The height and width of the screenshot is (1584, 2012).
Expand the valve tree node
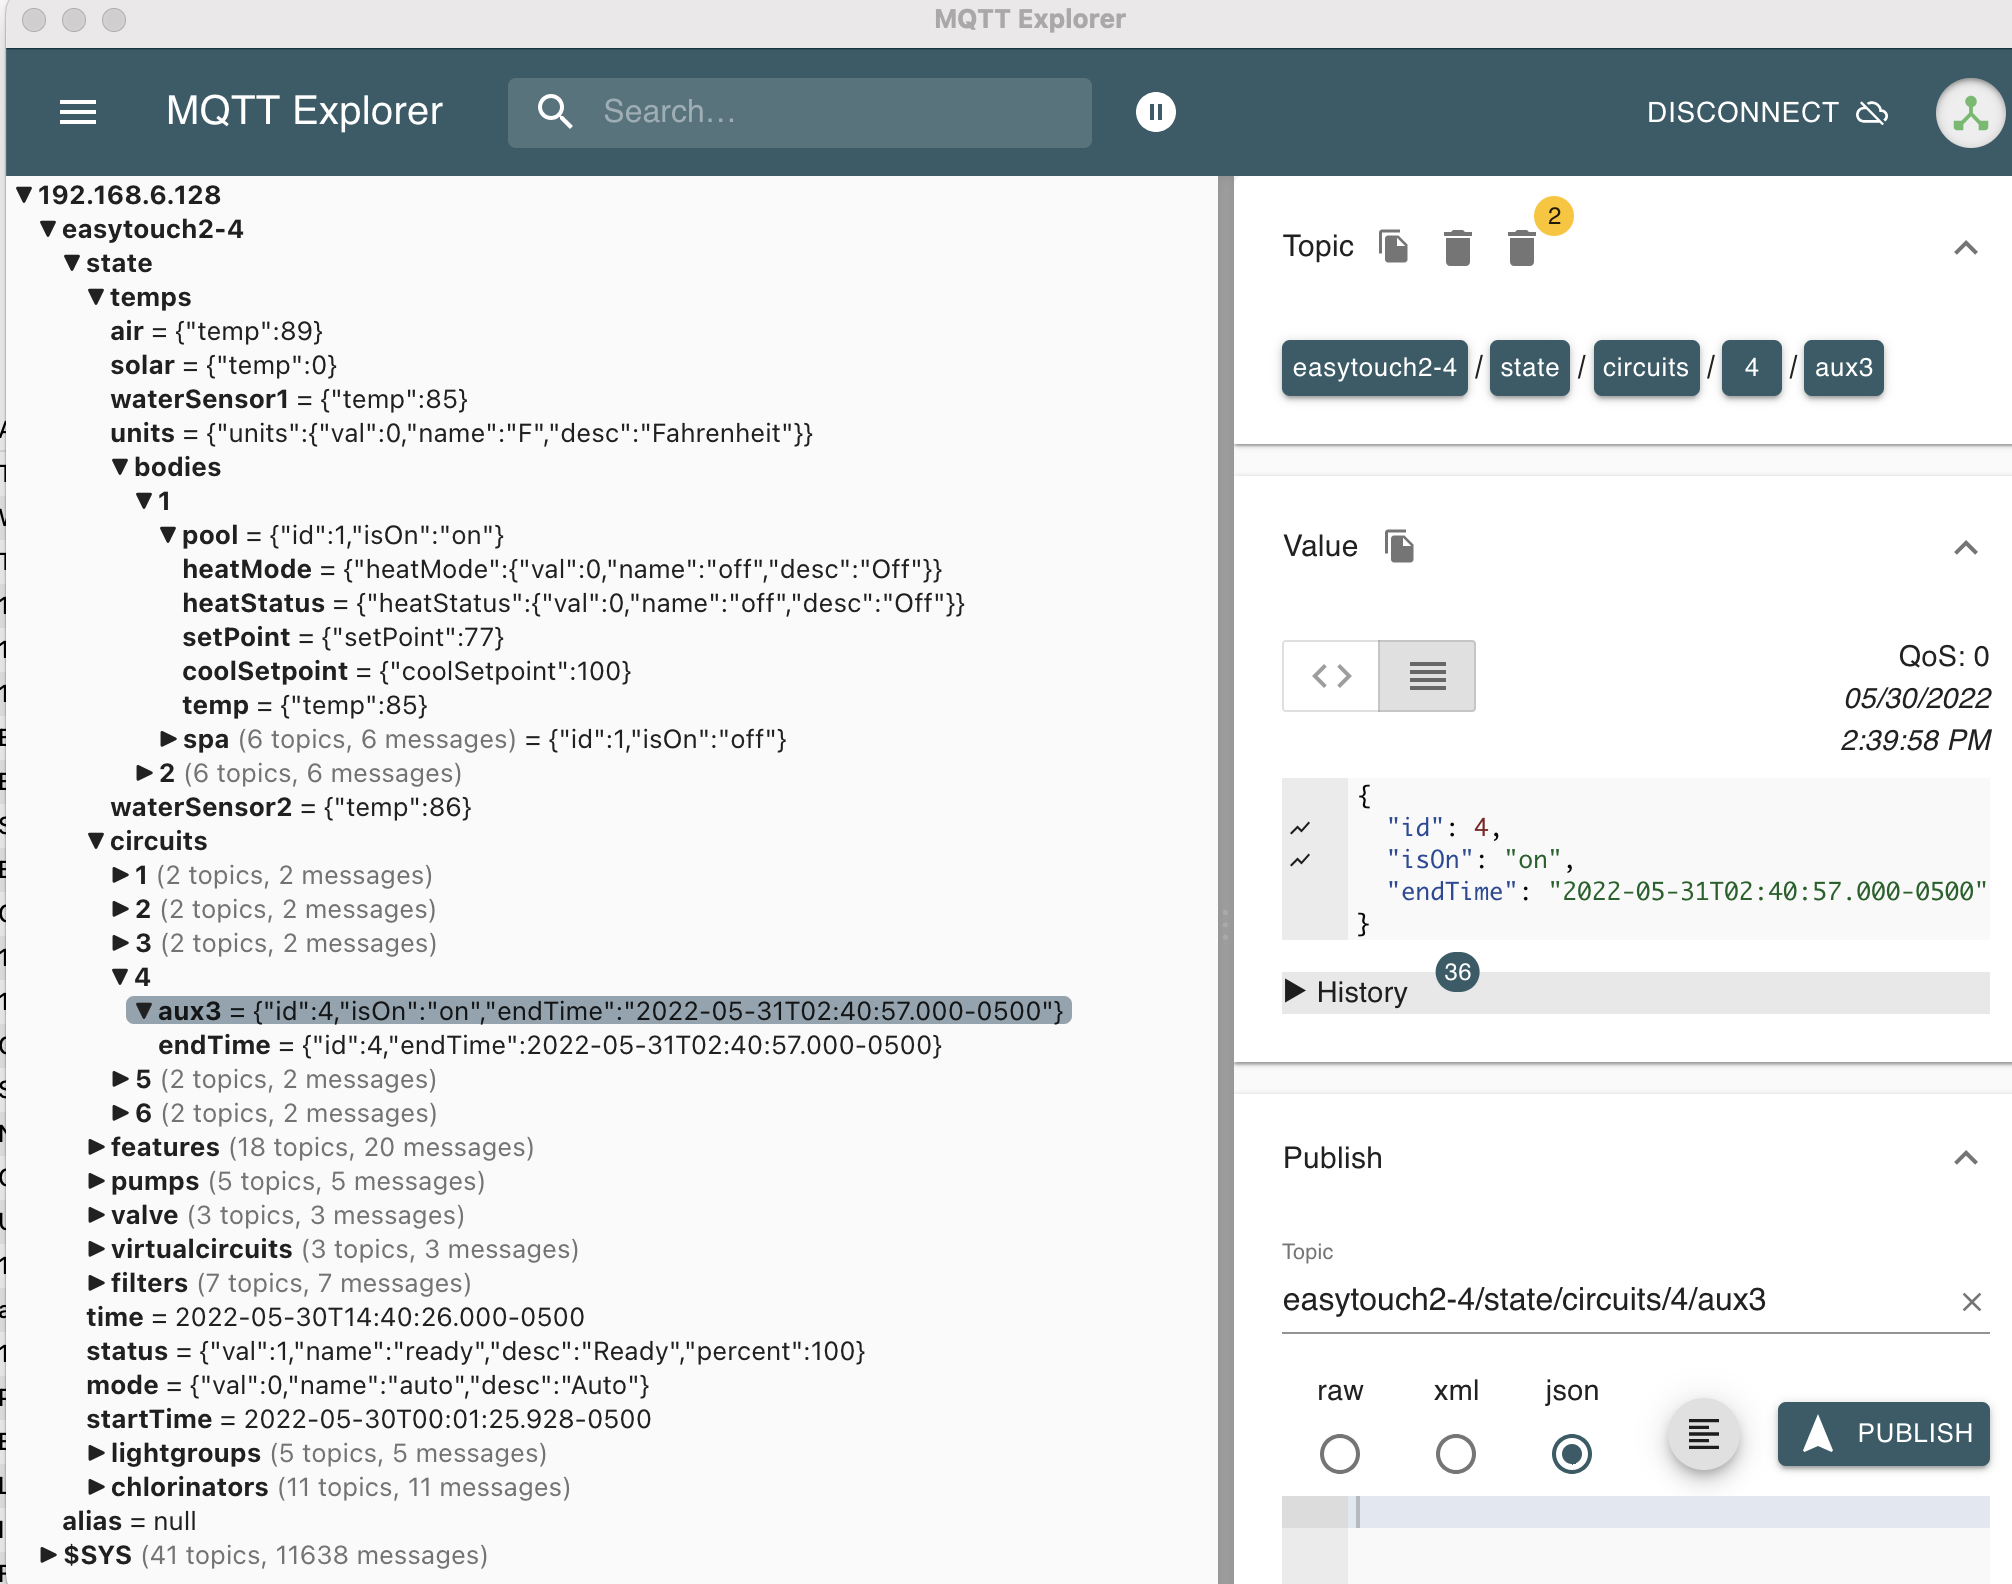pos(97,1215)
